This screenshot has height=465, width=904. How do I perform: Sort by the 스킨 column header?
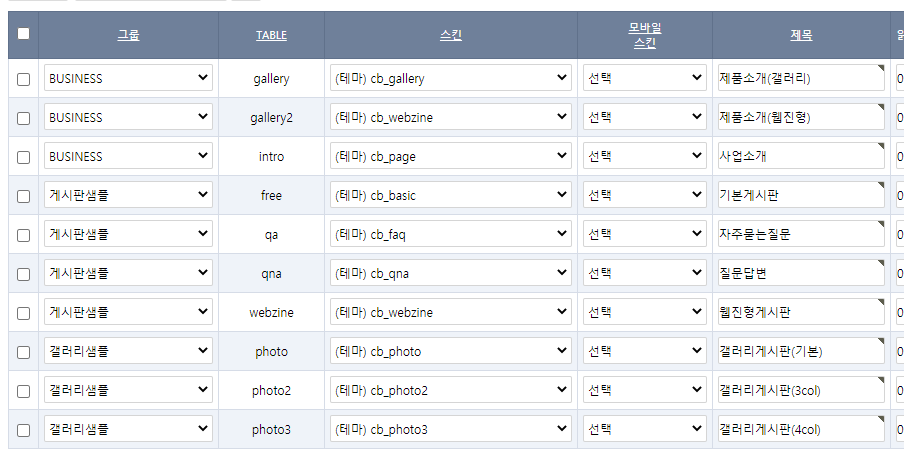pos(451,35)
